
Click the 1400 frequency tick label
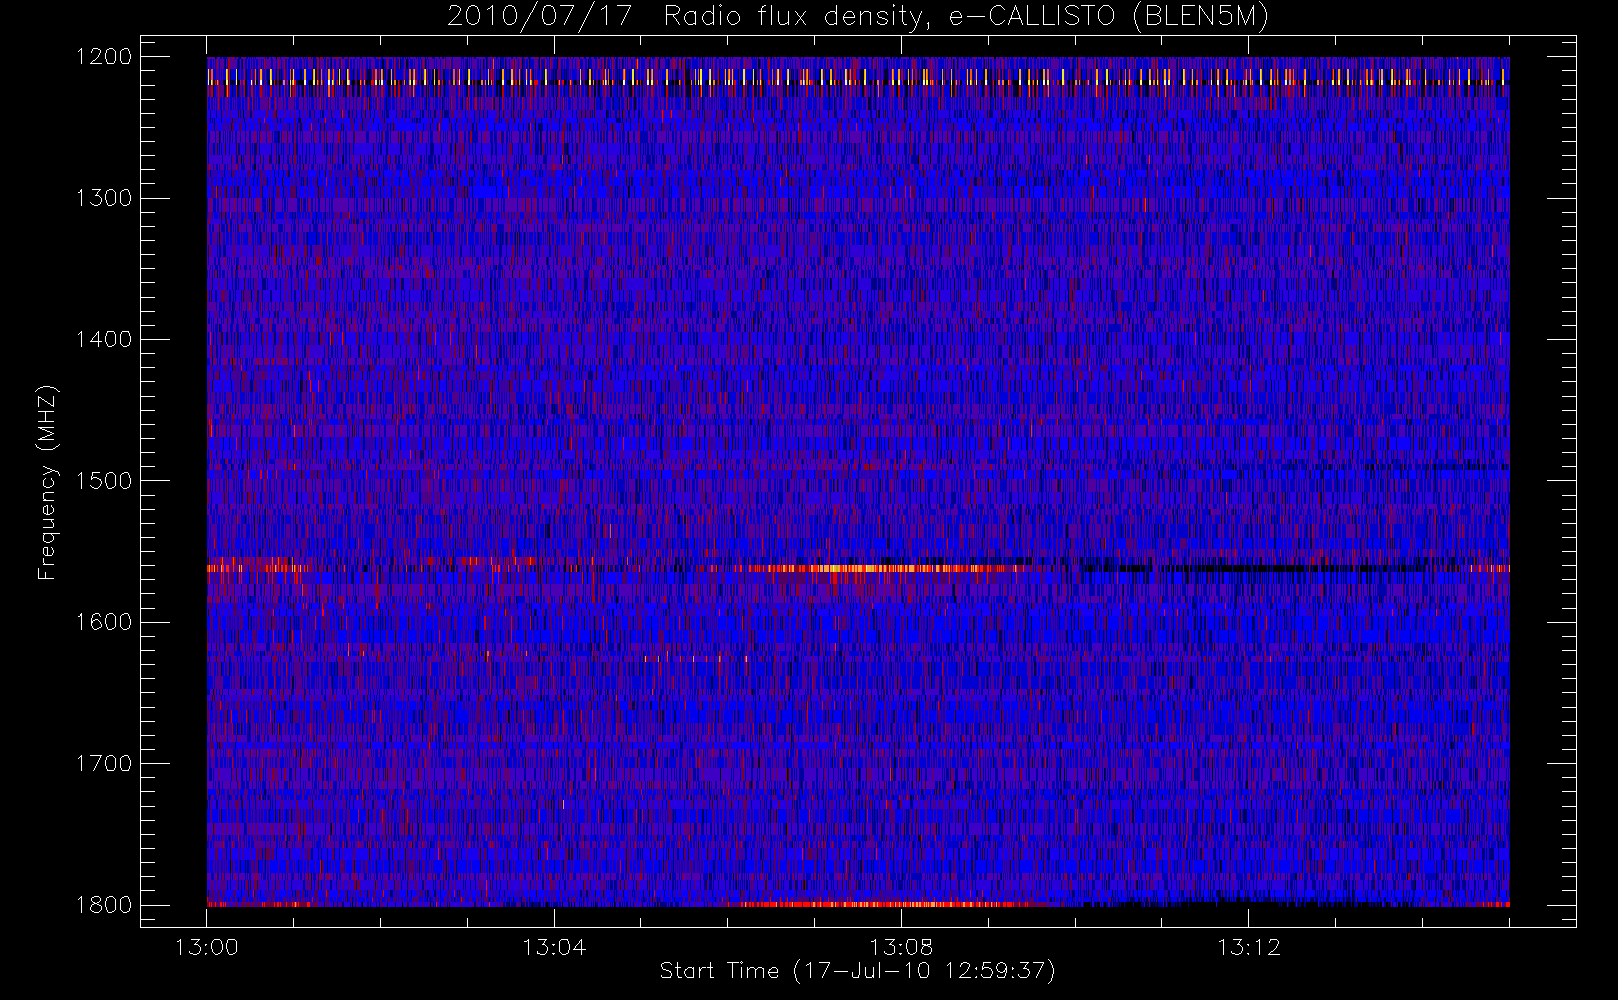click(104, 340)
